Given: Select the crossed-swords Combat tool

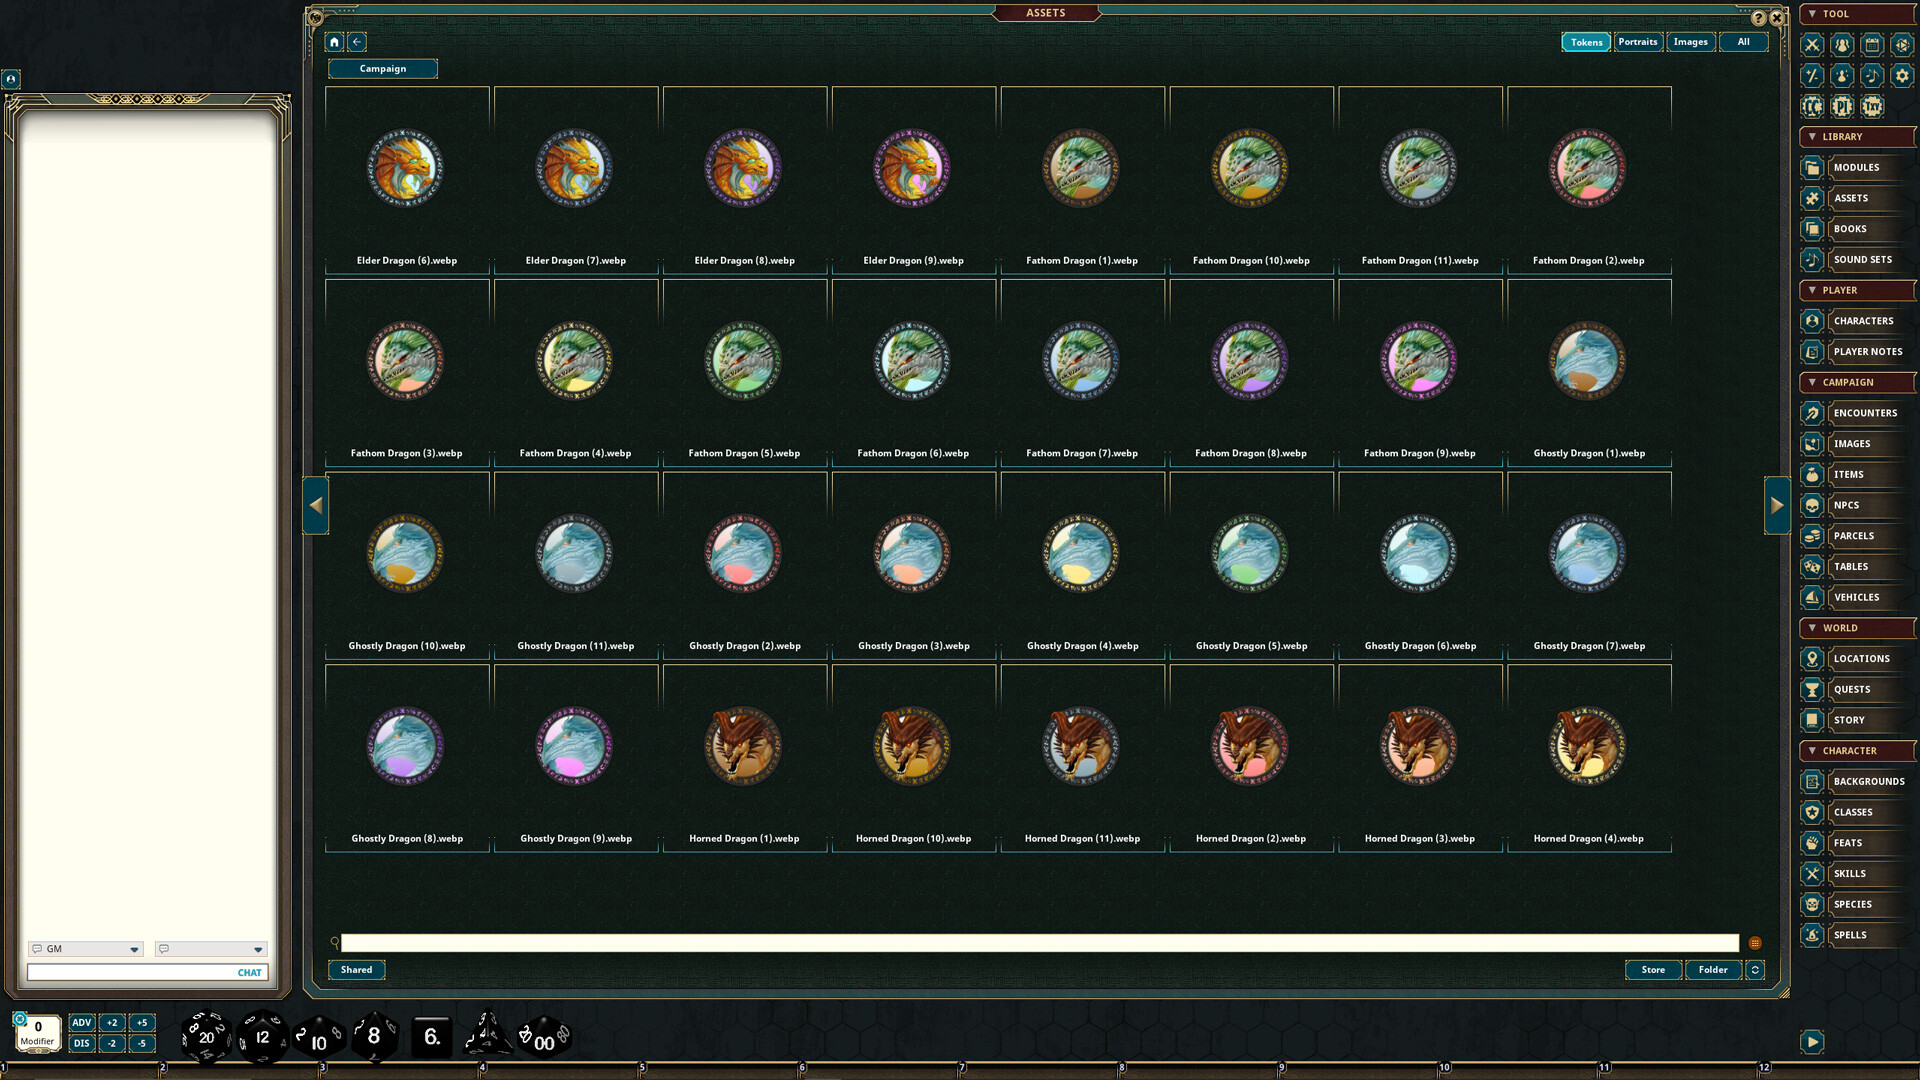Looking at the screenshot, I should click(1813, 45).
